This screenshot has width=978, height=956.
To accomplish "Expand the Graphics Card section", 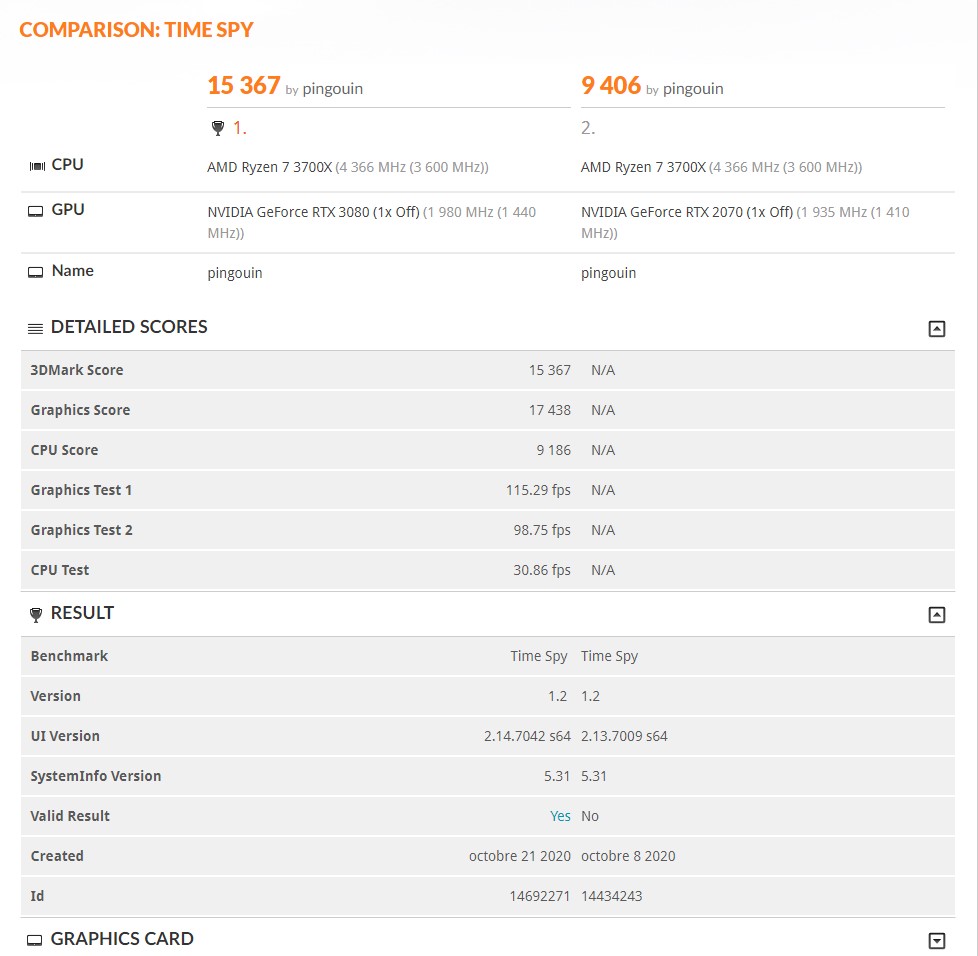I will [936, 940].
